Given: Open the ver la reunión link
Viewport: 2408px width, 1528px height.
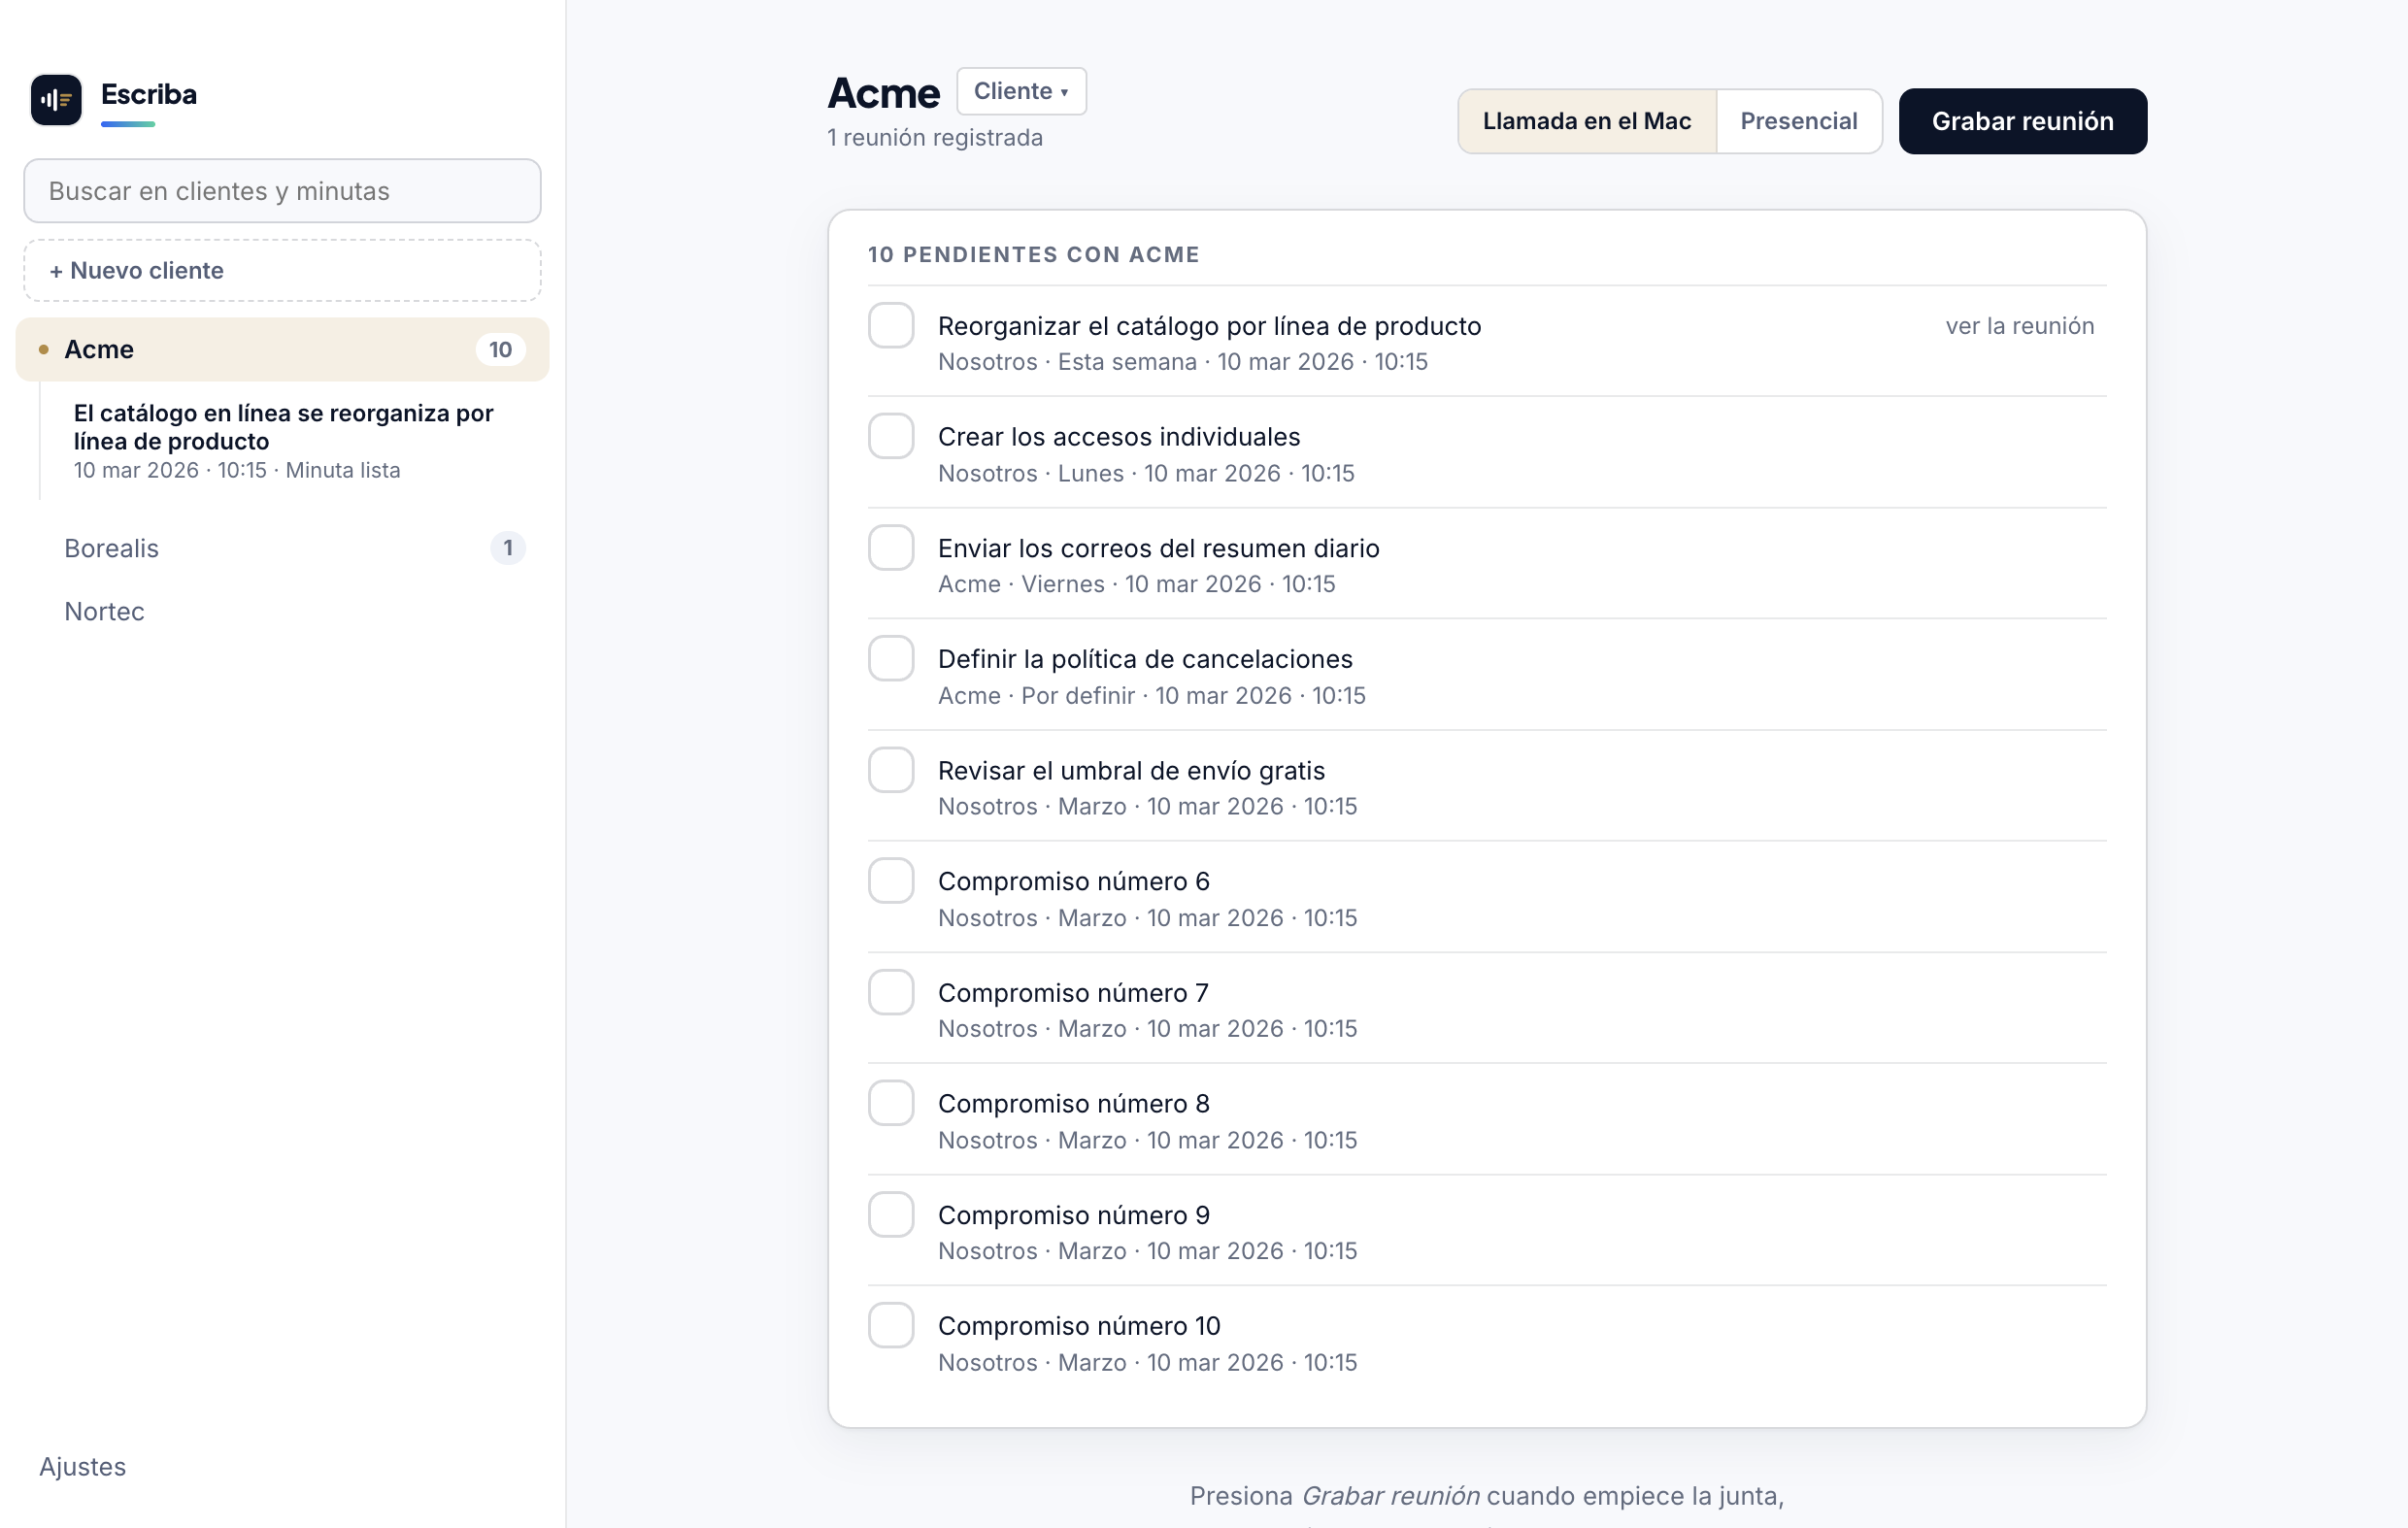Looking at the screenshot, I should pyautogui.click(x=2019, y=326).
